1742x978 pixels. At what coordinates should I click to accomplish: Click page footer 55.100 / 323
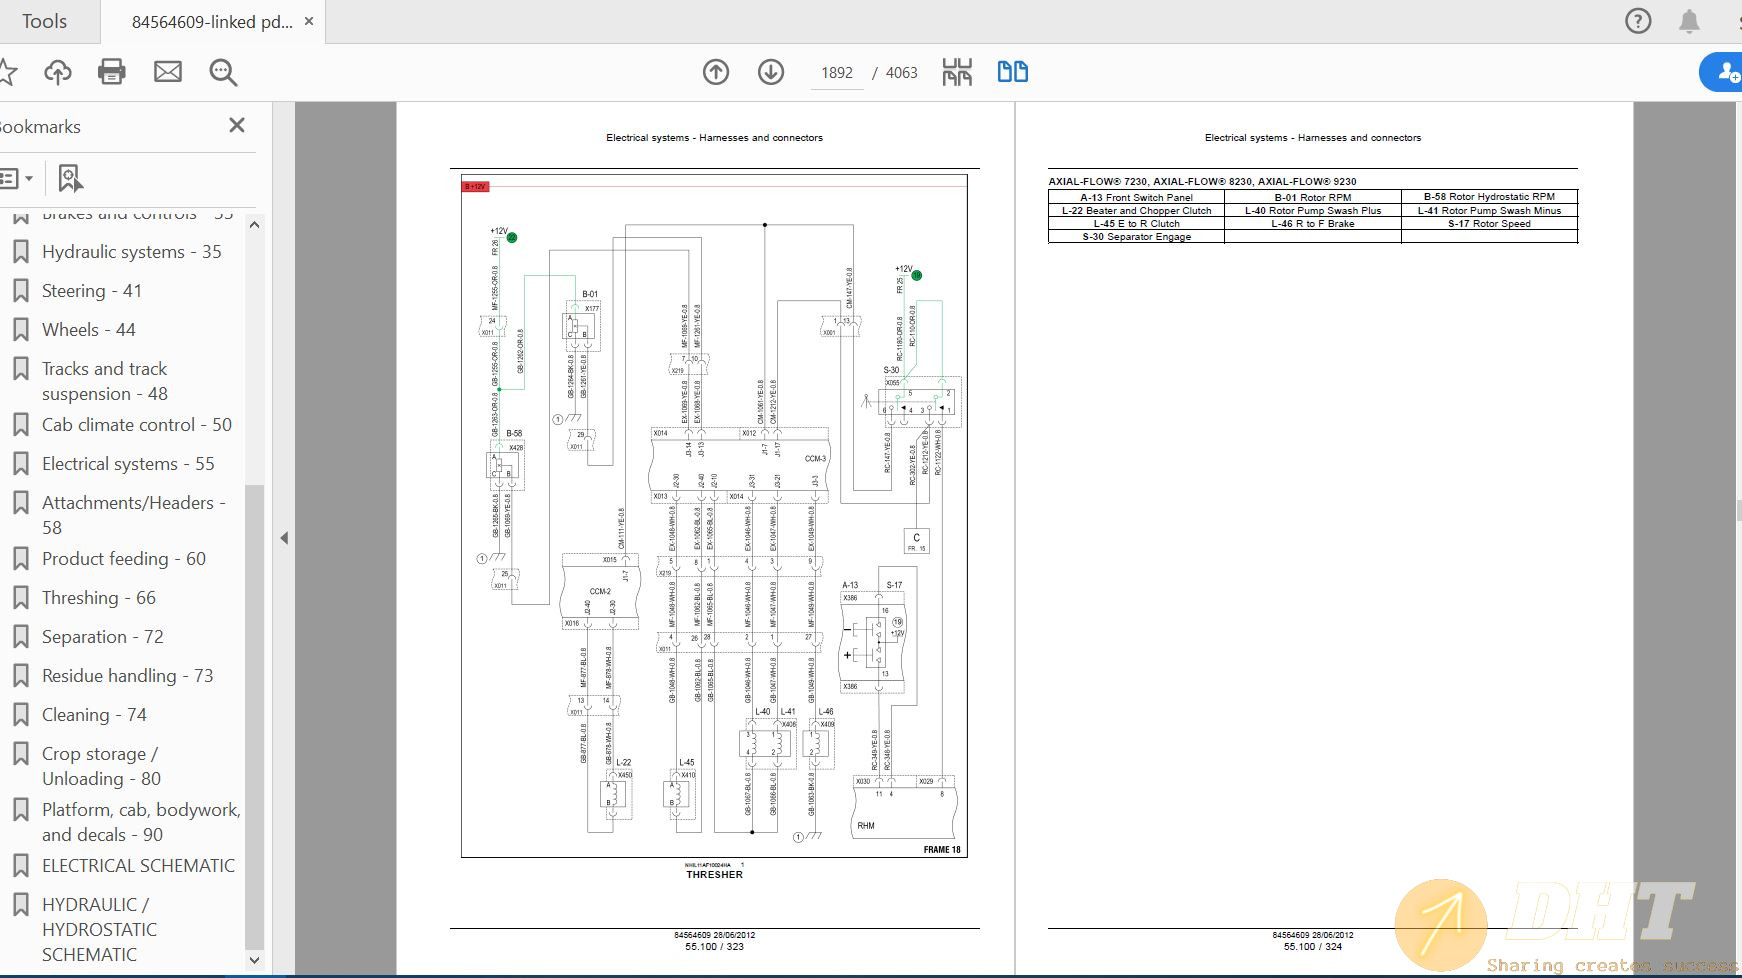(714, 946)
